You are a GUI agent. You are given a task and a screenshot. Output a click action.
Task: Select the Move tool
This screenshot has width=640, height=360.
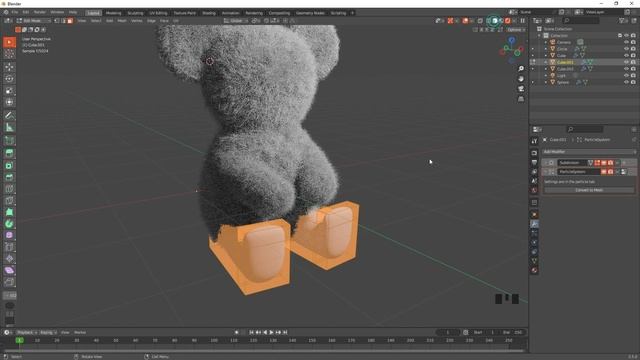coord(9,67)
